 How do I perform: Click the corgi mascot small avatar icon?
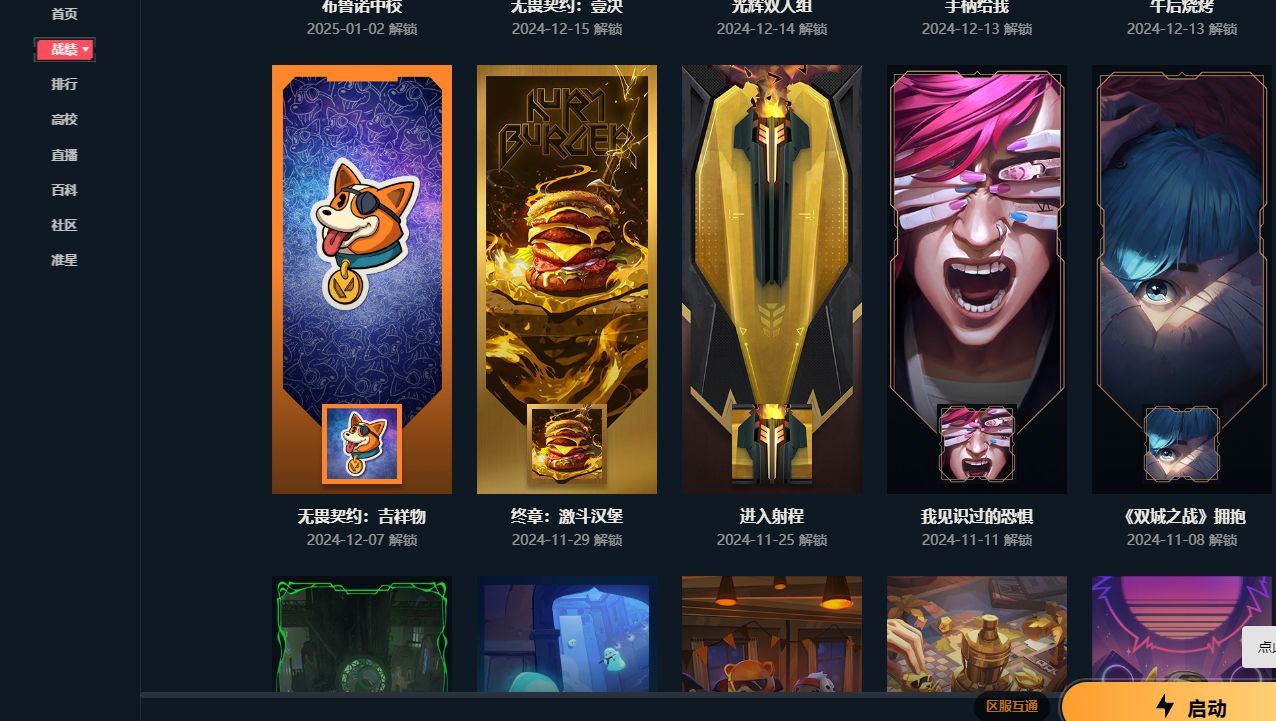point(362,443)
